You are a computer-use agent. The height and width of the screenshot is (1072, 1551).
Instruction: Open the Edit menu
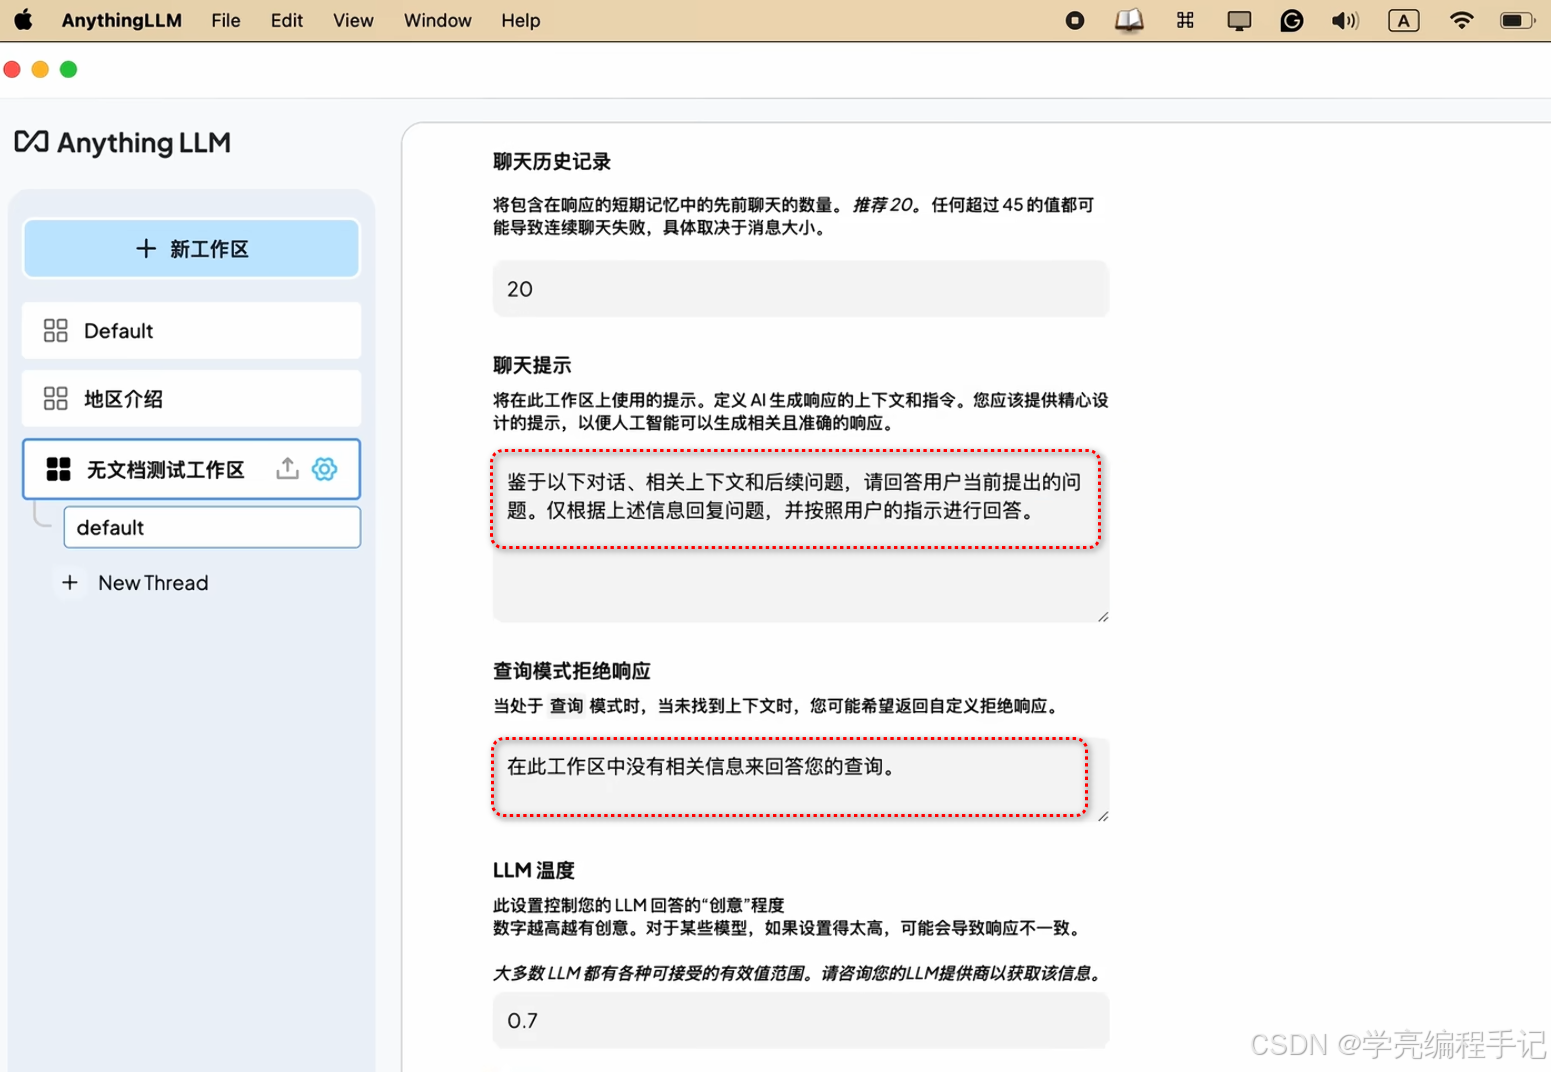tap(286, 20)
